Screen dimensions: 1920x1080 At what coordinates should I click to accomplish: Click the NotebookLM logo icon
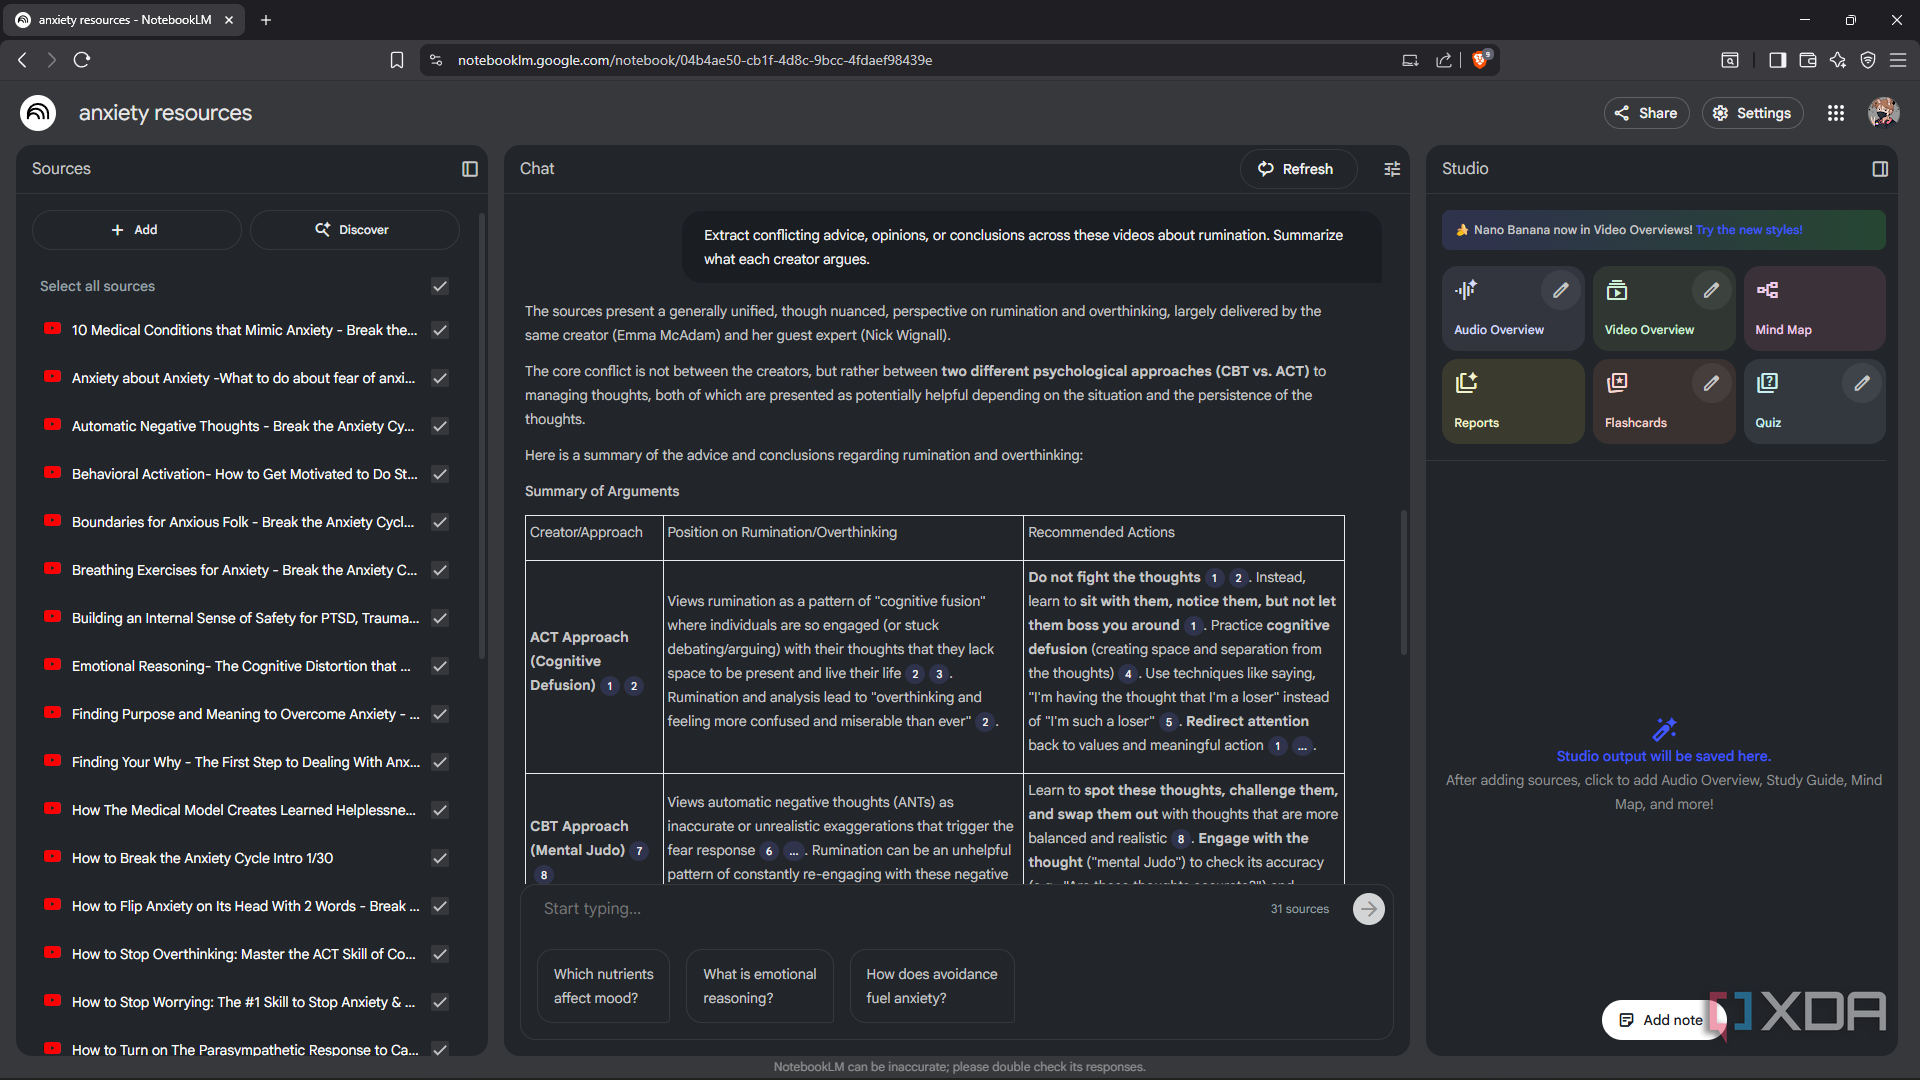pyautogui.click(x=38, y=113)
